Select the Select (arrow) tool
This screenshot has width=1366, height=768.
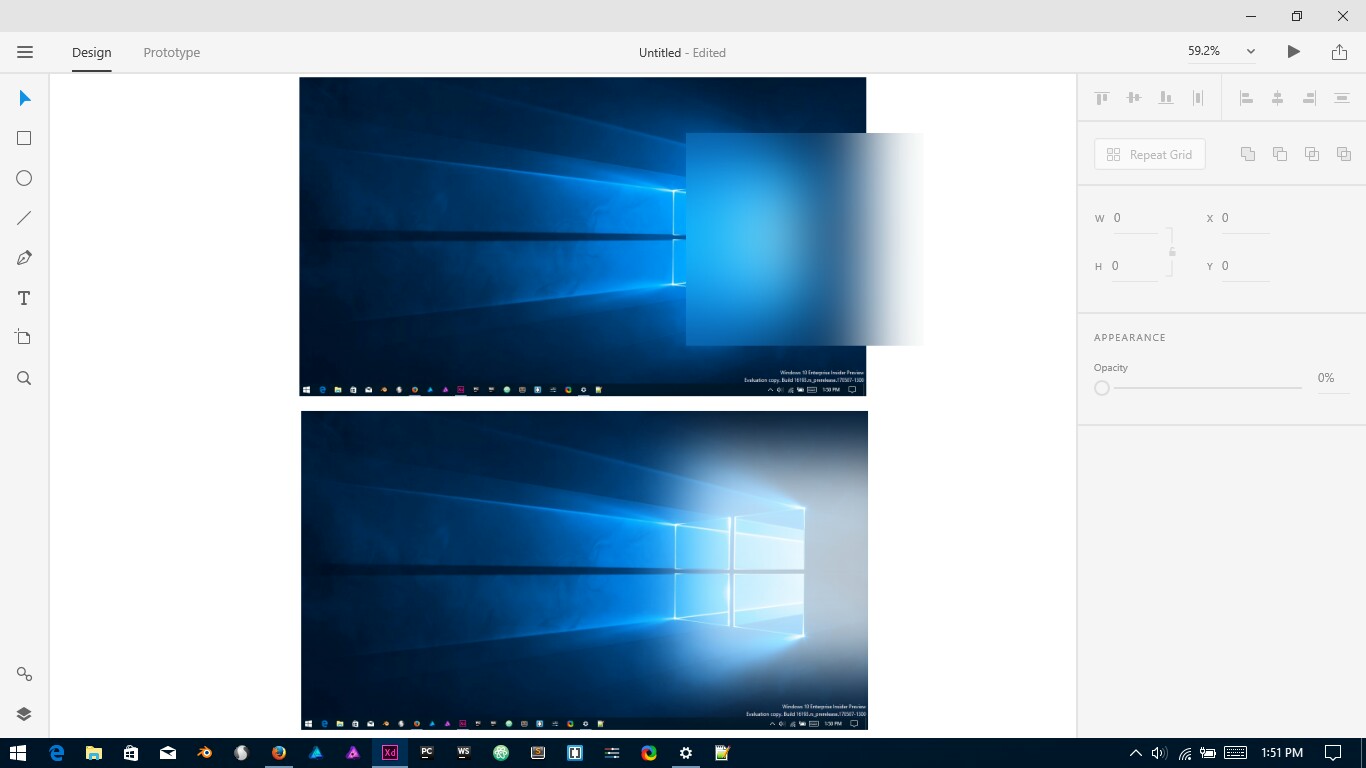tap(25, 98)
